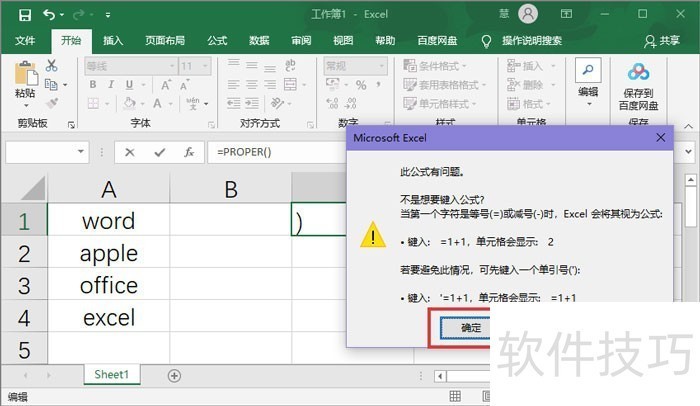Toggle Align Left icon

click(233, 84)
